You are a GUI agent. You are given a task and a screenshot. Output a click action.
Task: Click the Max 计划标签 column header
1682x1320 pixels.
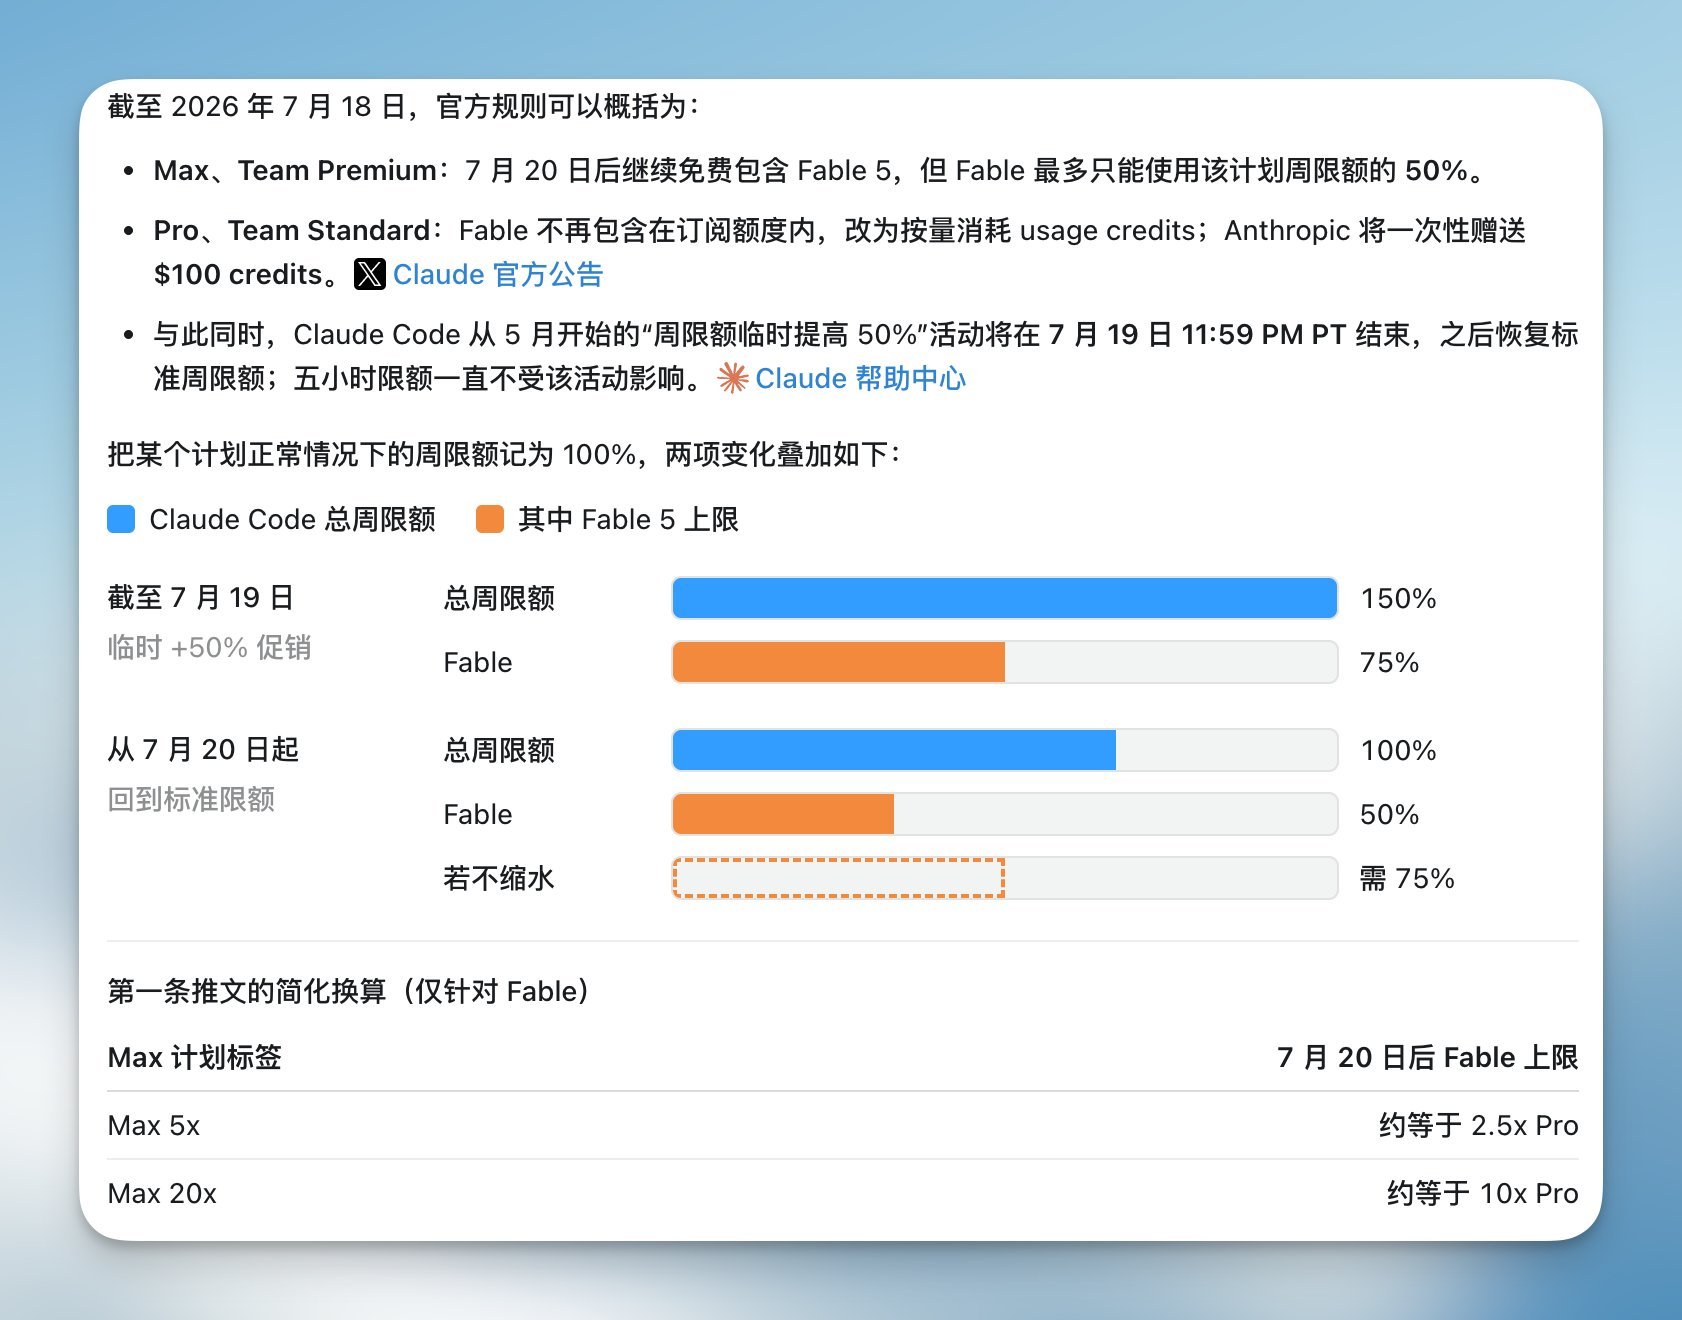point(195,1057)
